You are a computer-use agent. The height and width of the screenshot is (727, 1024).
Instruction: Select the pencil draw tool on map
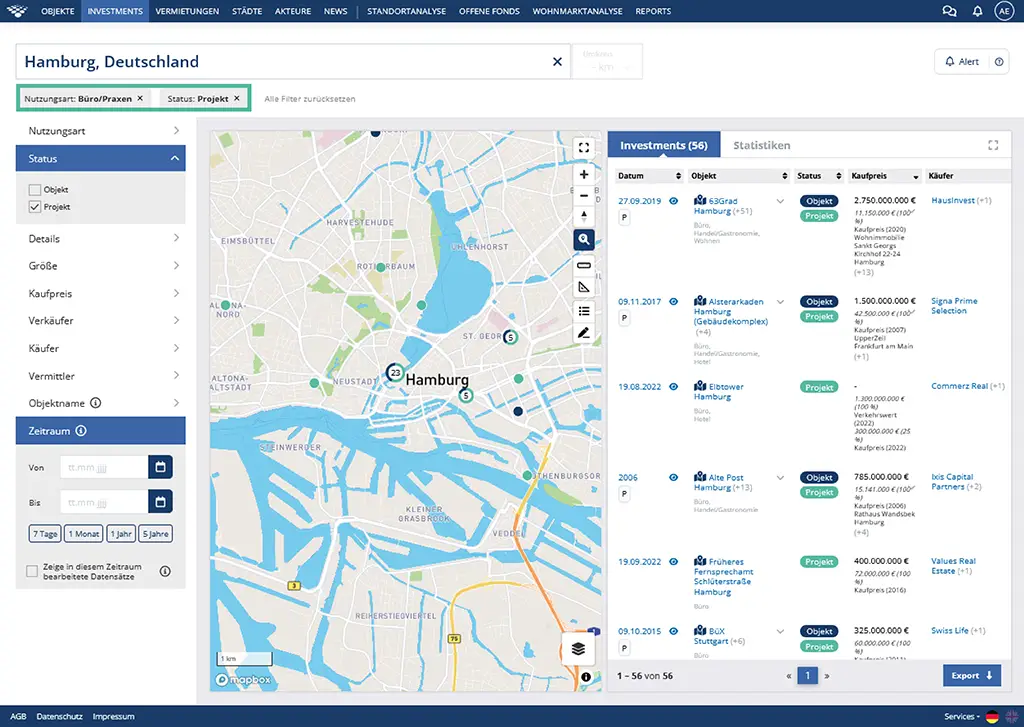[584, 333]
